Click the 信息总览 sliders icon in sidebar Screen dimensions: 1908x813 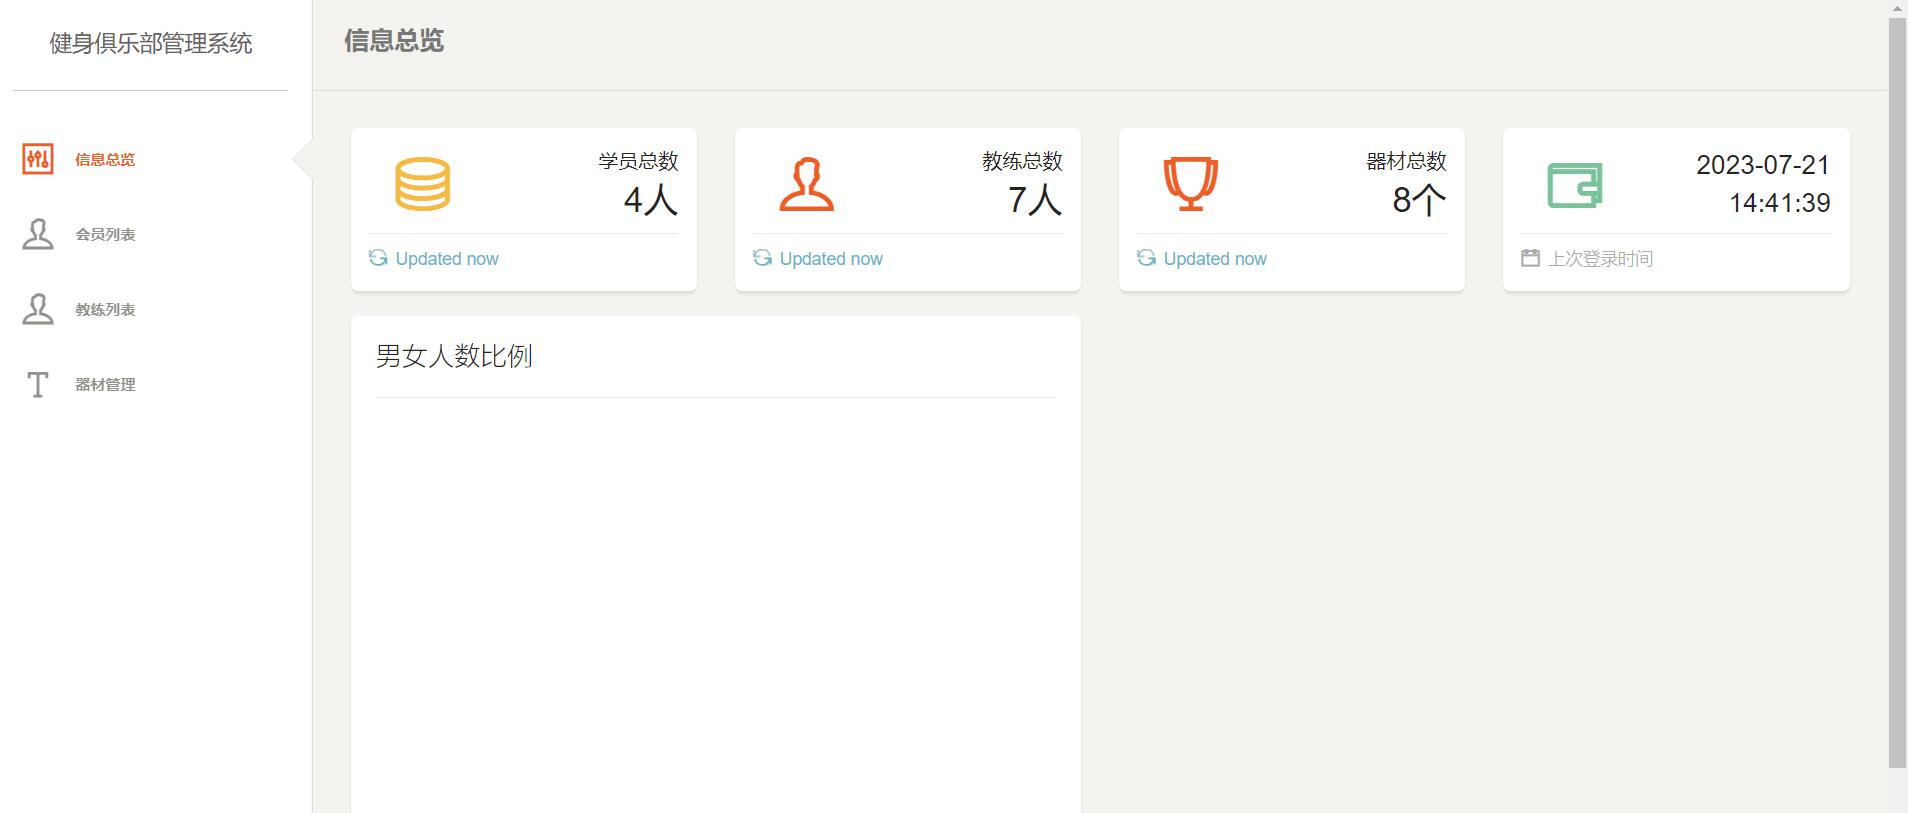(38, 159)
